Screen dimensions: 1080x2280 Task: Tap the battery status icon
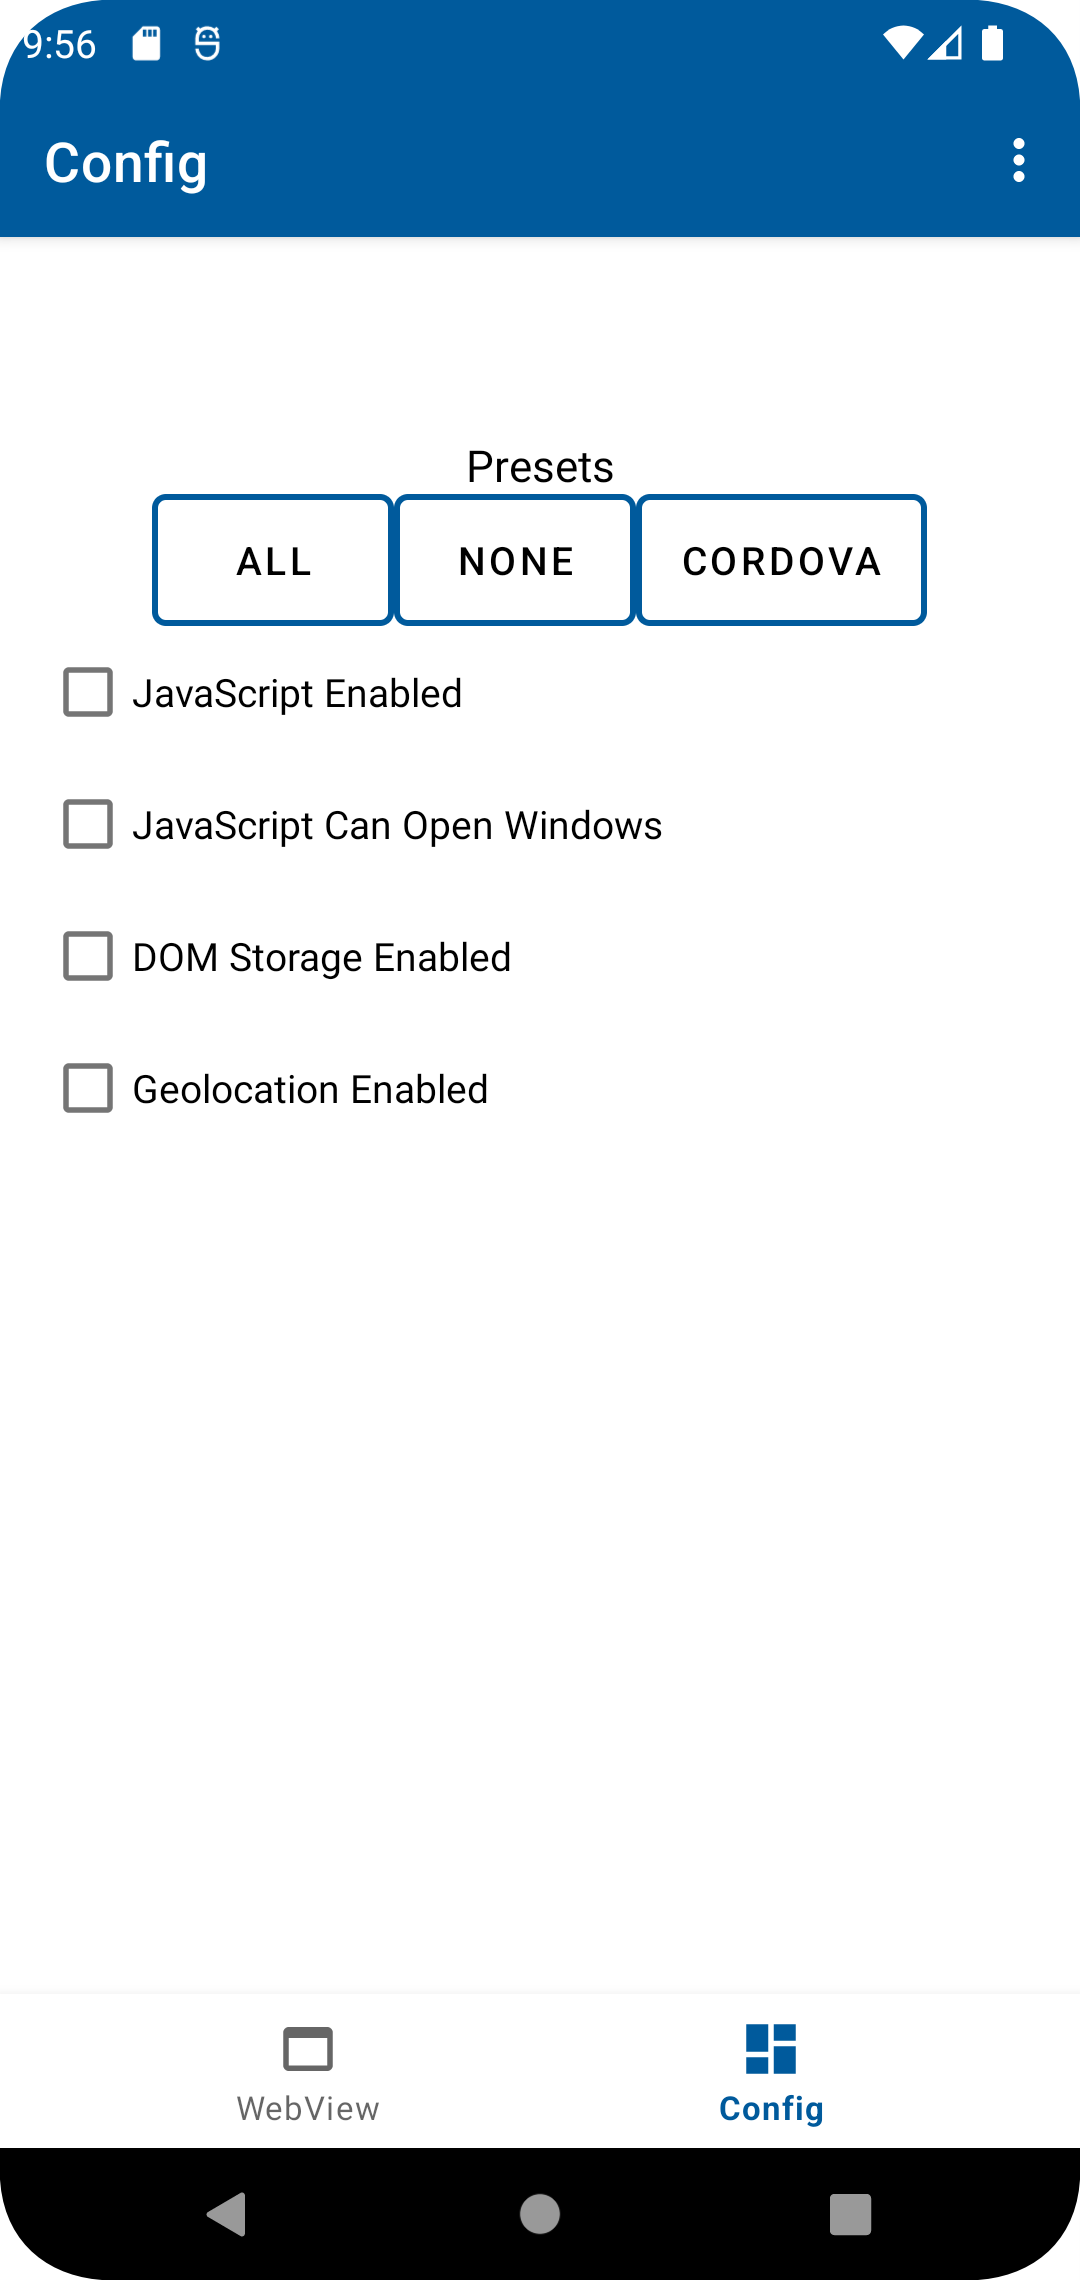pyautogui.click(x=992, y=44)
